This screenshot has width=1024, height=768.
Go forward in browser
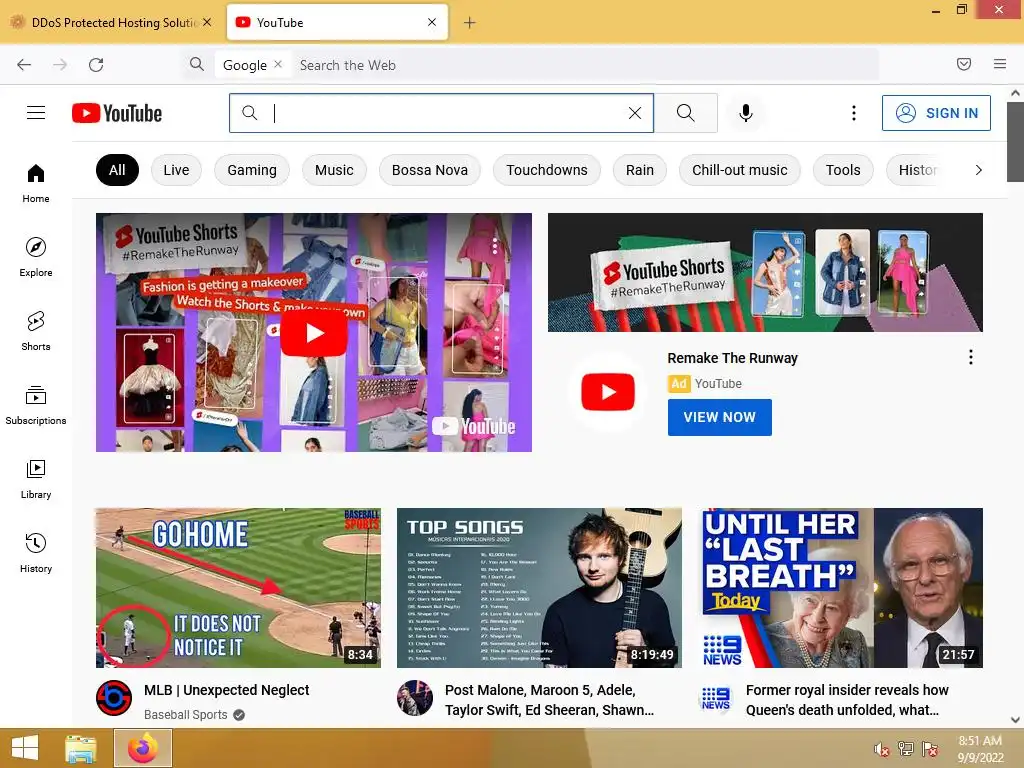click(60, 65)
